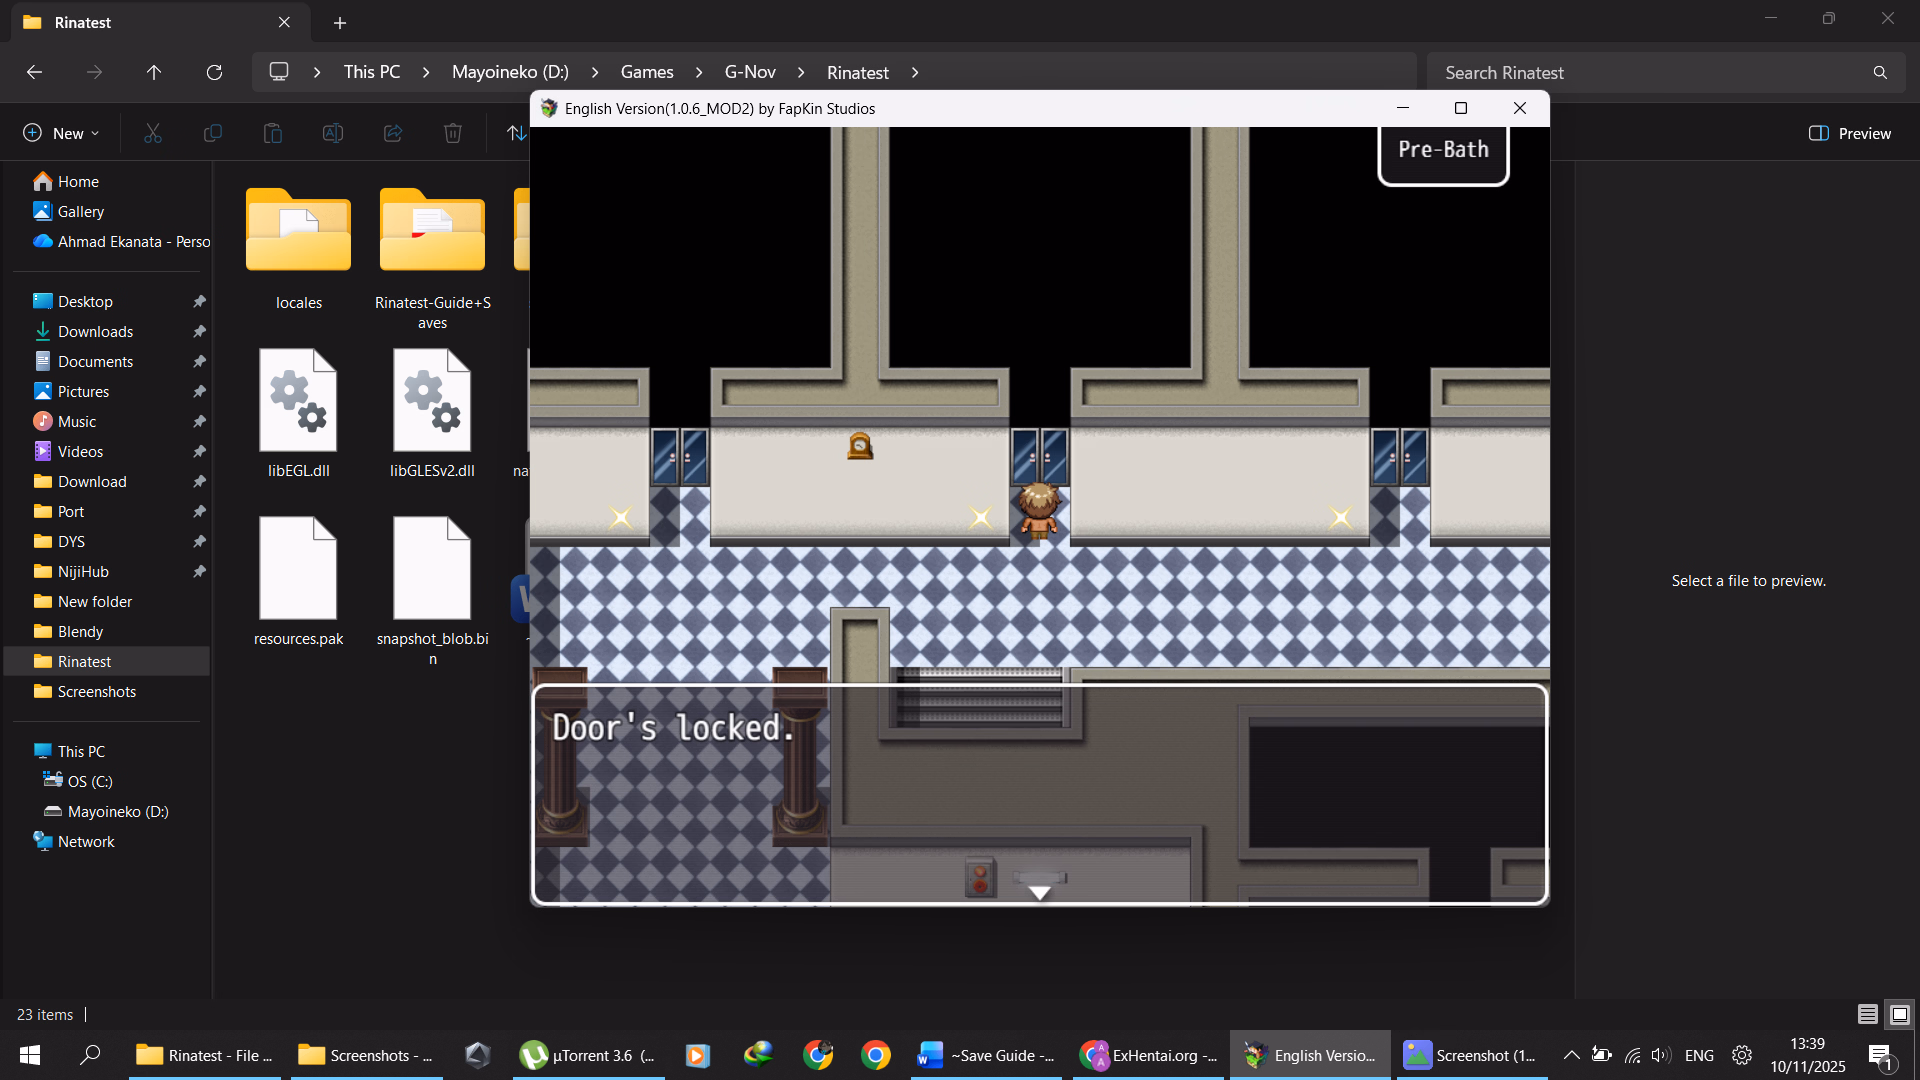Screen dimensions: 1920x1080
Task: Switch to large icons view layout
Action: tap(1900, 1014)
